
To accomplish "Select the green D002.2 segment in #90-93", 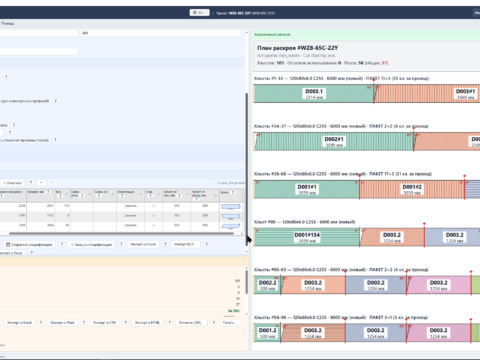I will [x=267, y=285].
